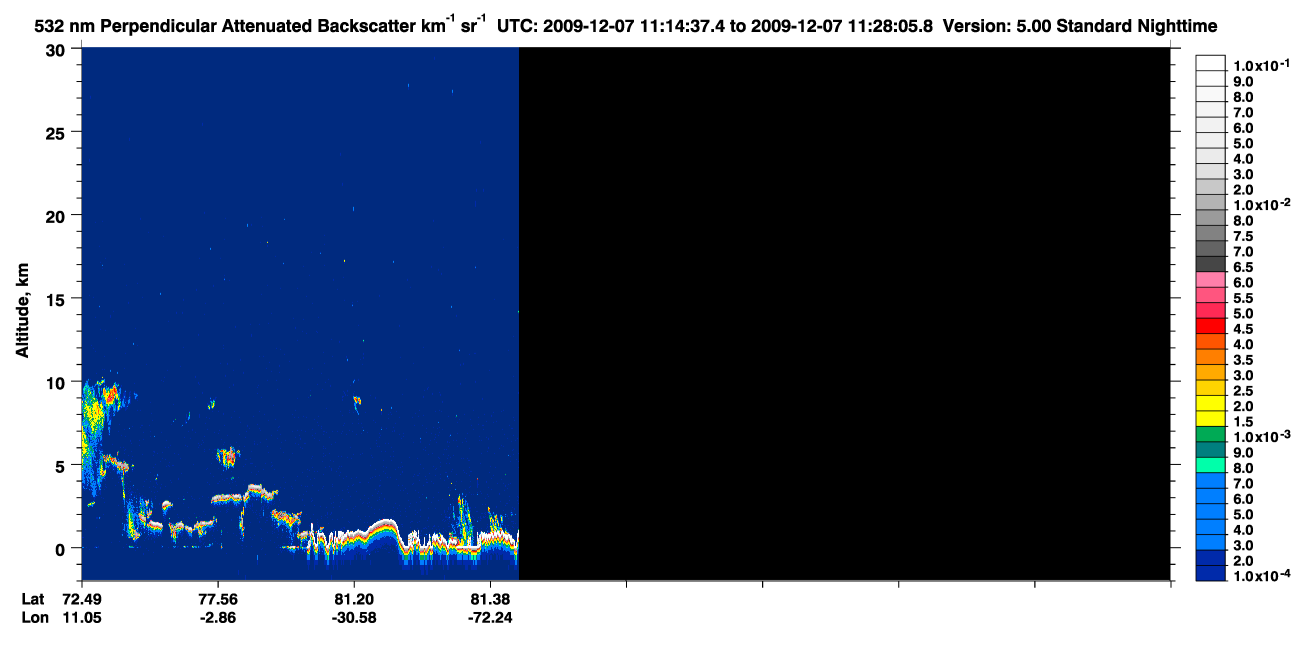The image size is (1300, 667).
Task: Select the '7.5' colorbar value
Action: 1243,236
